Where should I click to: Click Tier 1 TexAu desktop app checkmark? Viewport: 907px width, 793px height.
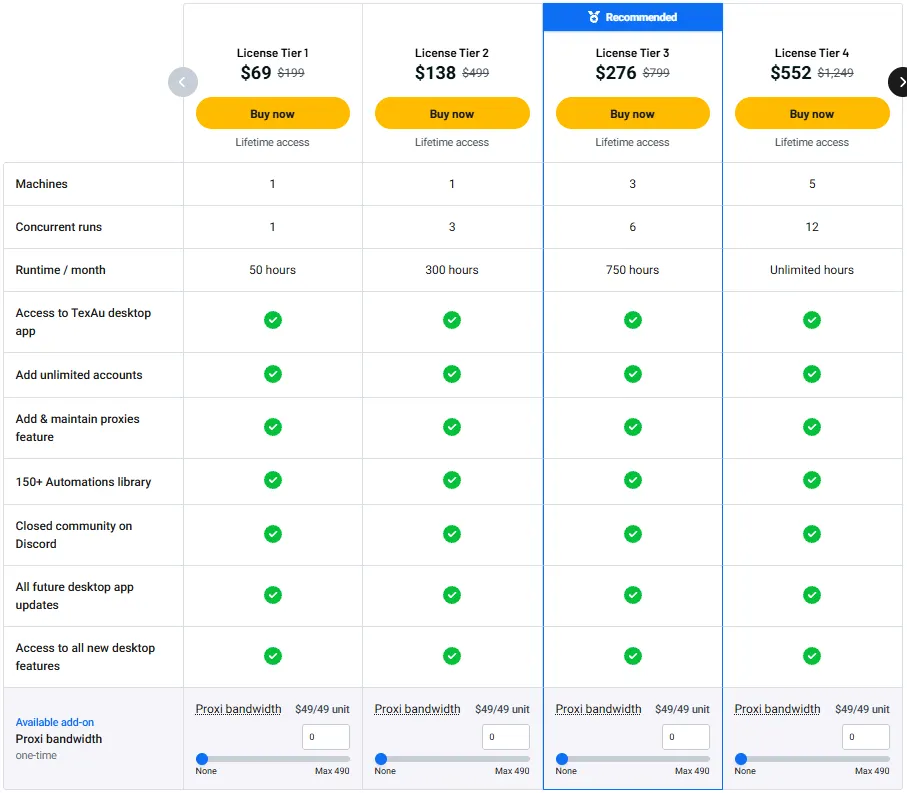[x=272, y=320]
